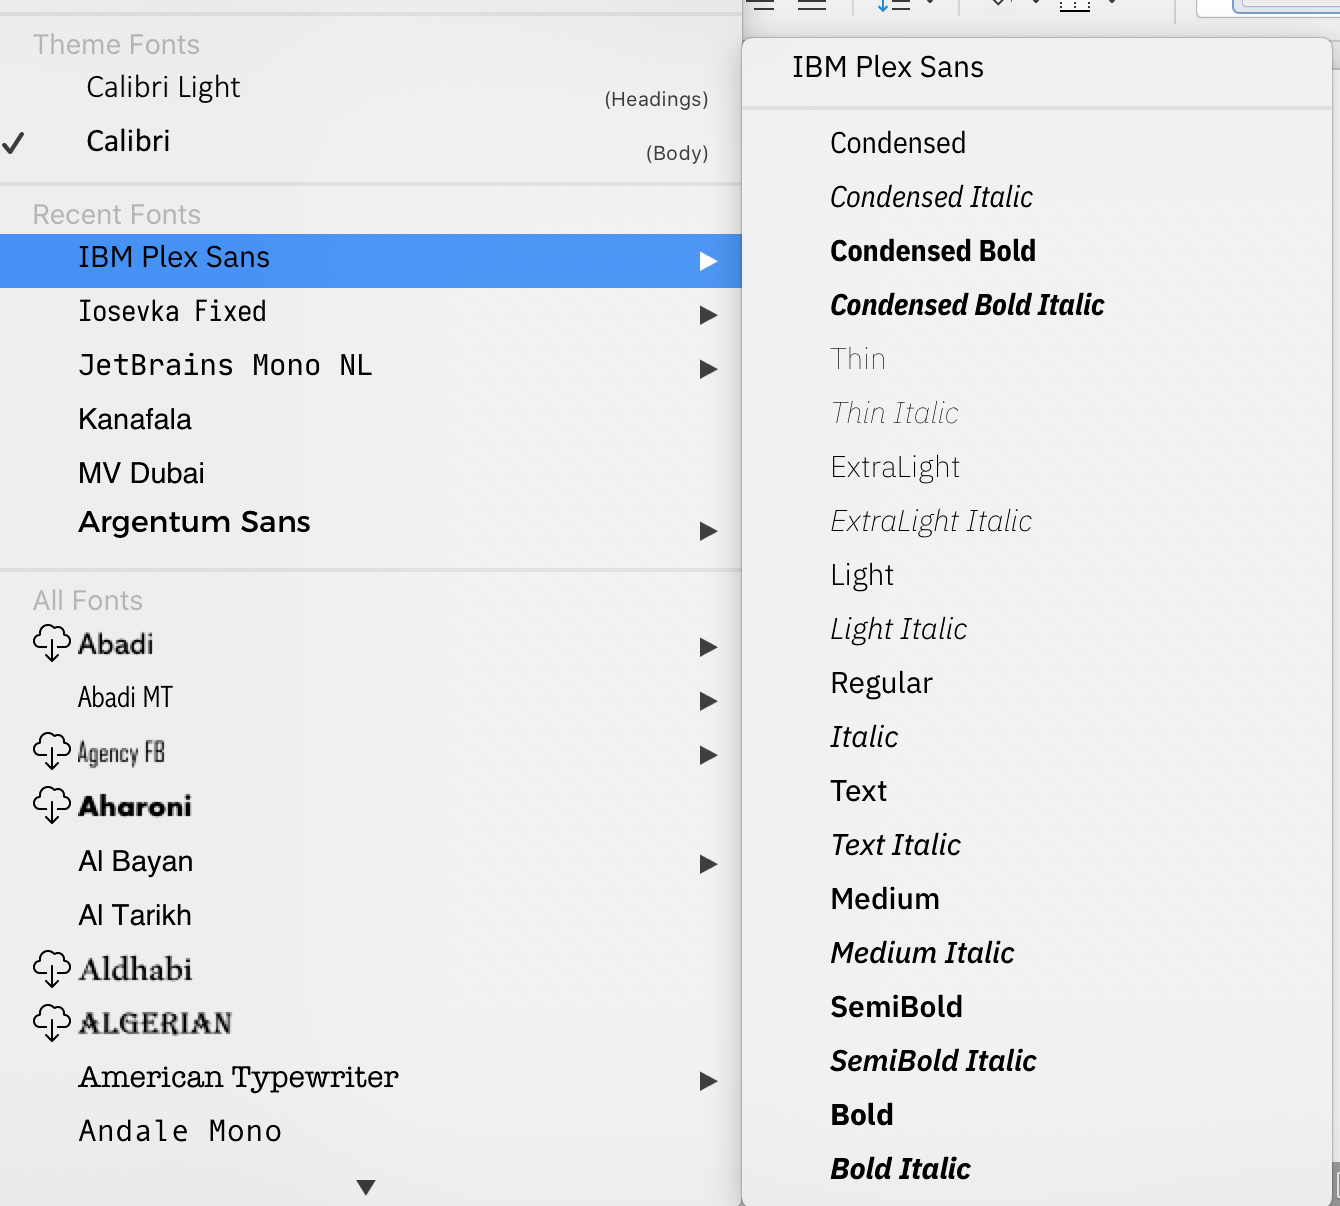Expand Agency FB styles submenu arrow
Image resolution: width=1340 pixels, height=1206 pixels.
[x=708, y=755]
